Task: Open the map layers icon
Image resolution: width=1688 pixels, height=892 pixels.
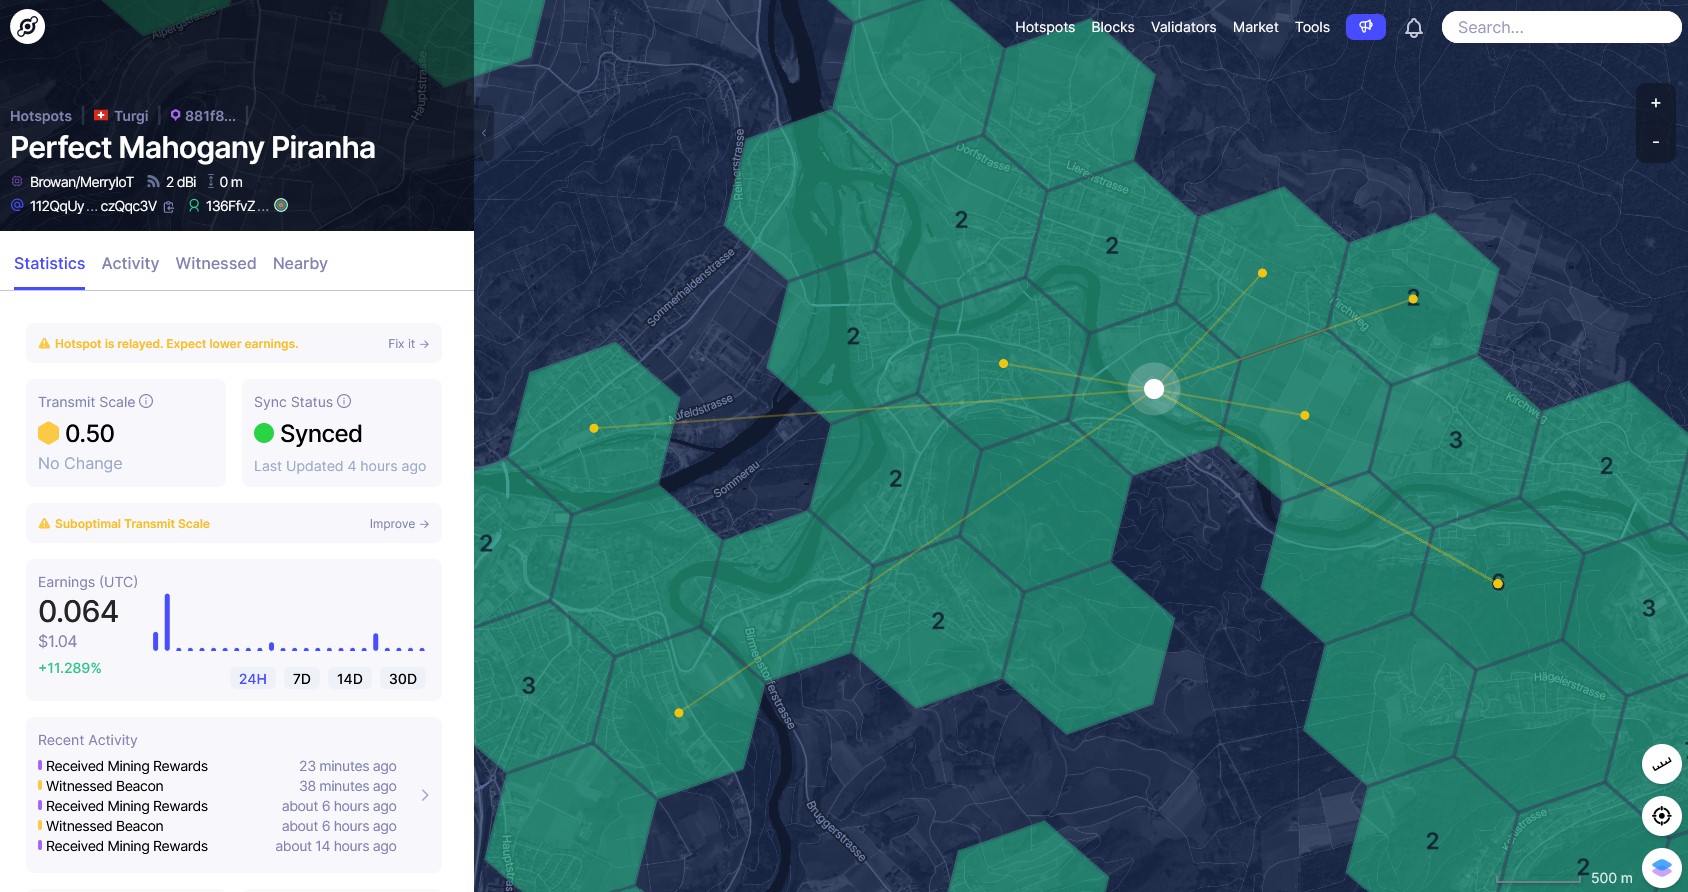Action: (1661, 868)
